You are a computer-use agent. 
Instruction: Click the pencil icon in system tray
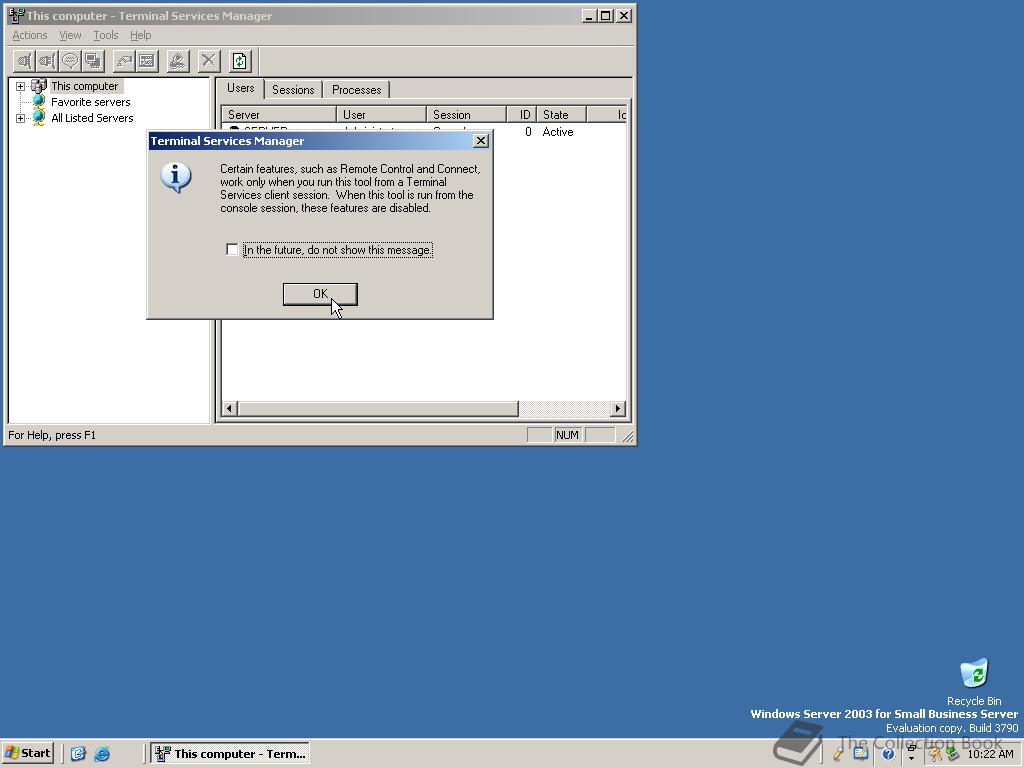tap(838, 754)
